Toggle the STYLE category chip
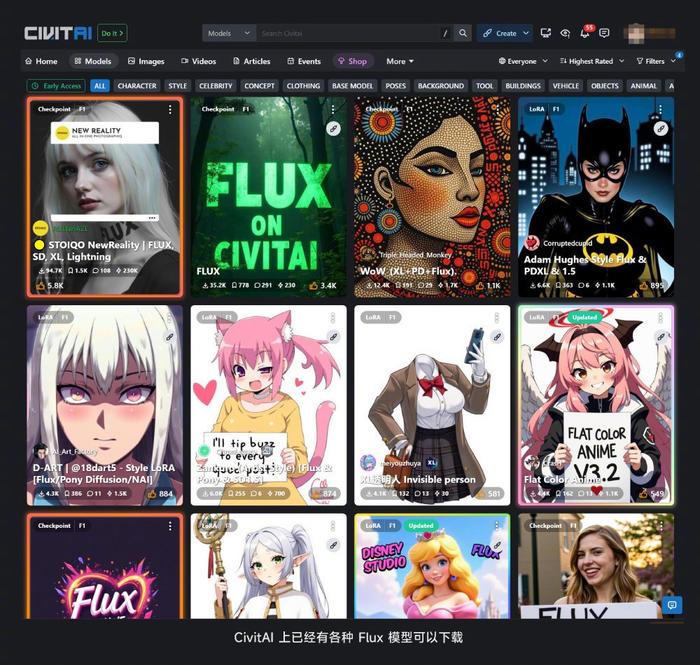The height and width of the screenshot is (665, 700). [x=178, y=86]
